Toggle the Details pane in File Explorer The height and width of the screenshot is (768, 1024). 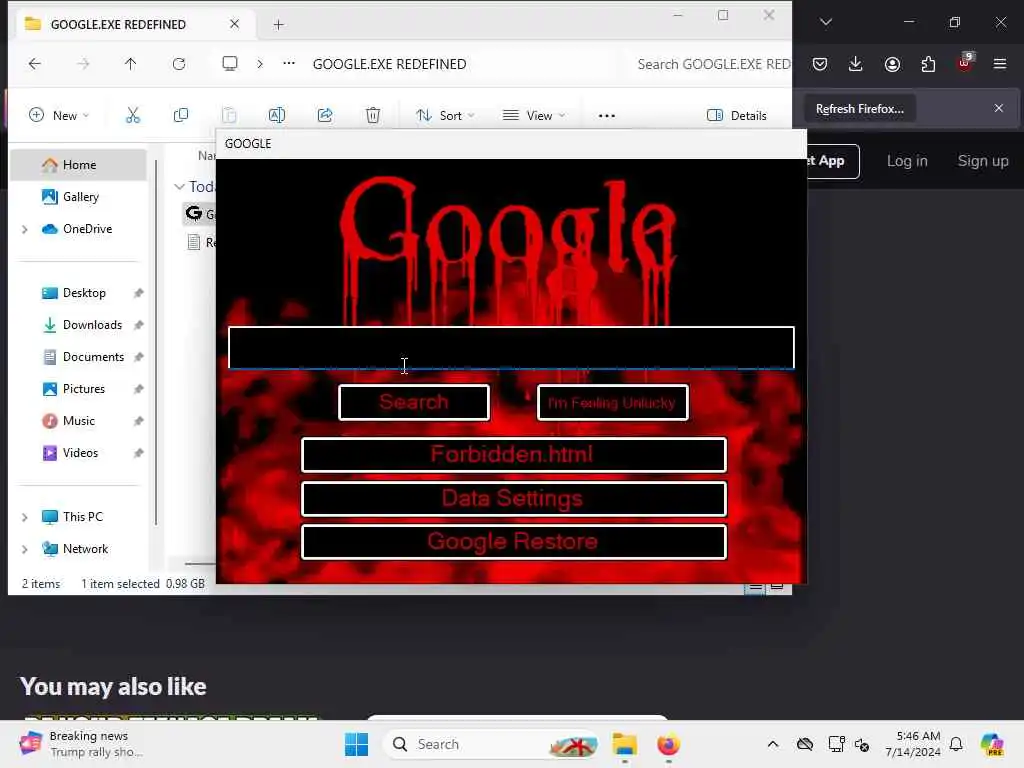point(737,116)
